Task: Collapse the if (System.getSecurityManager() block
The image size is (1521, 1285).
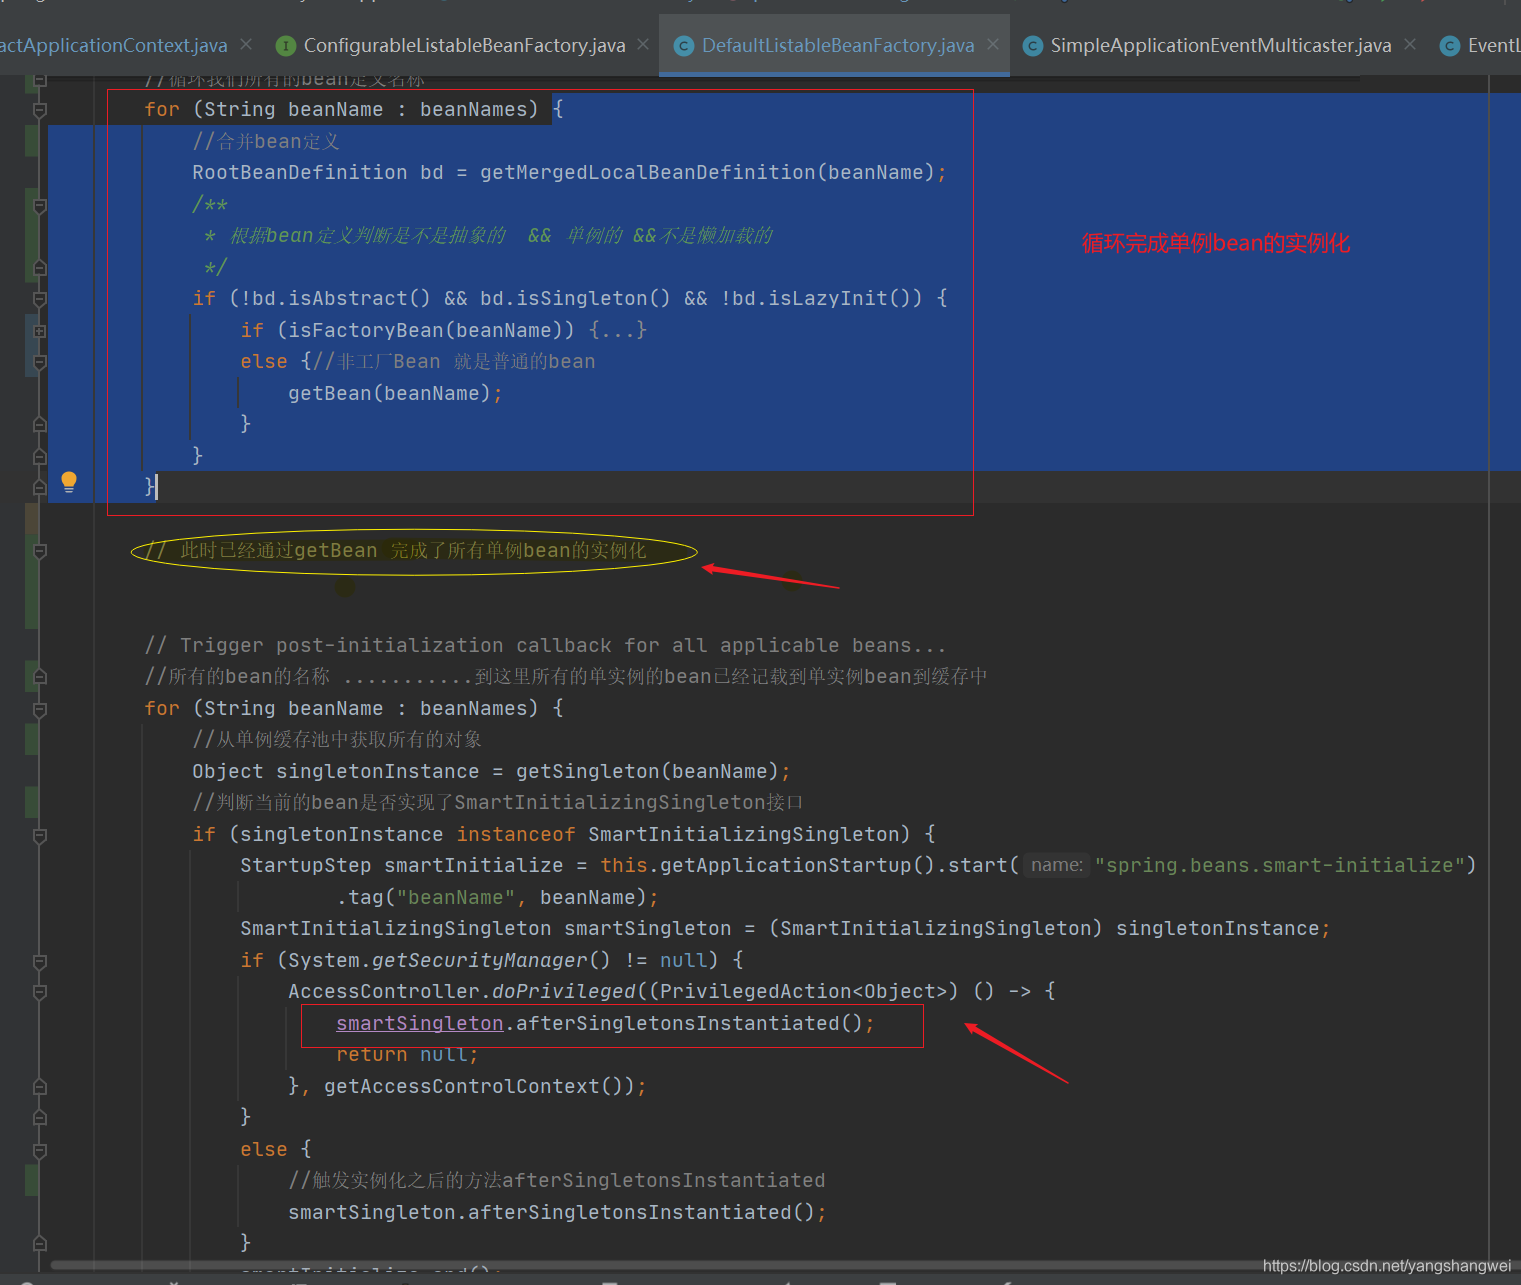Action: [x=40, y=961]
